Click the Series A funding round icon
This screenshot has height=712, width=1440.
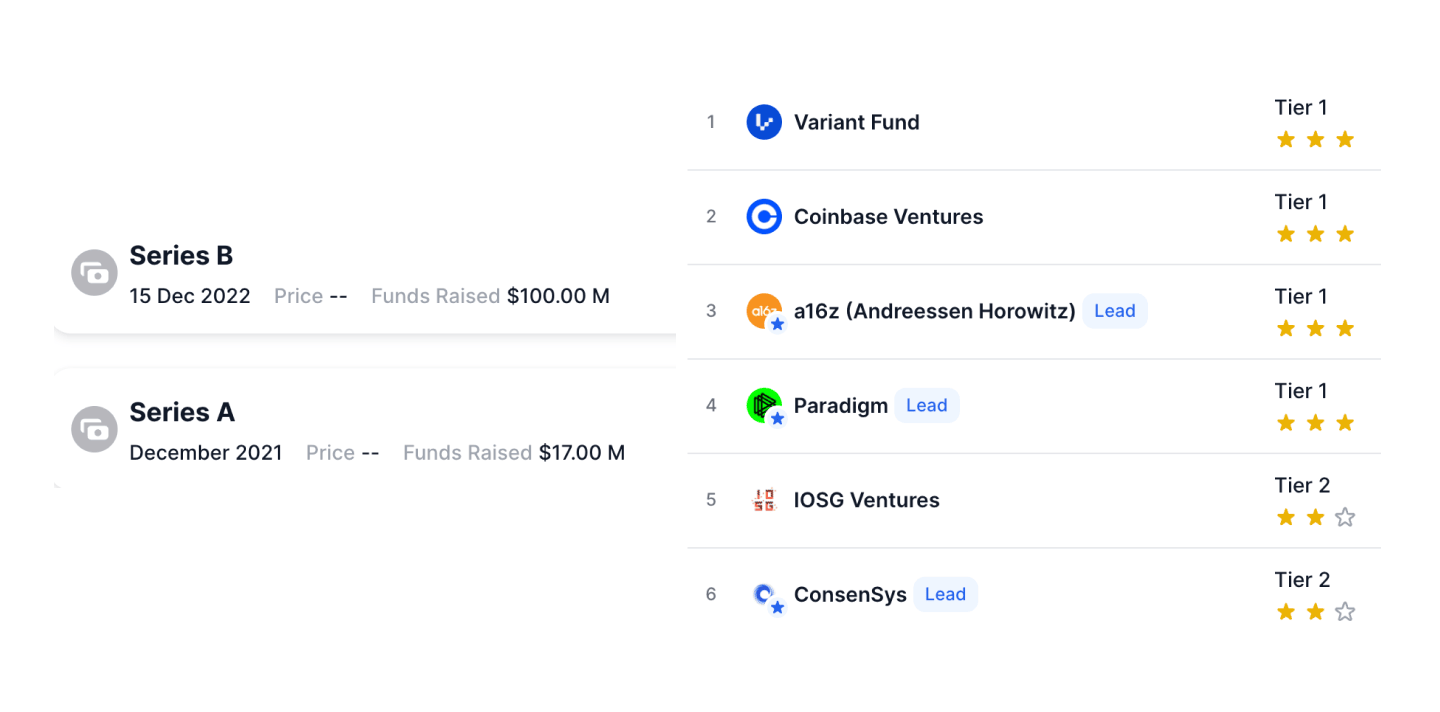click(x=95, y=429)
